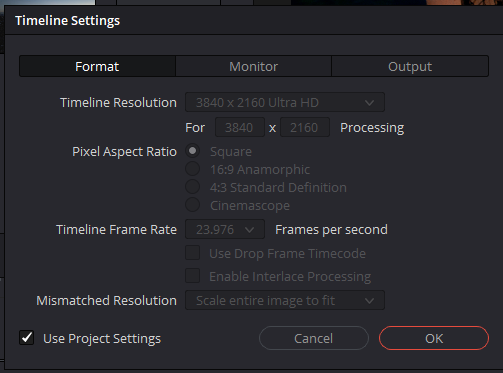This screenshot has height=373, width=503.
Task: Expand the Mismatched Resolution dropdown
Action: [285, 300]
